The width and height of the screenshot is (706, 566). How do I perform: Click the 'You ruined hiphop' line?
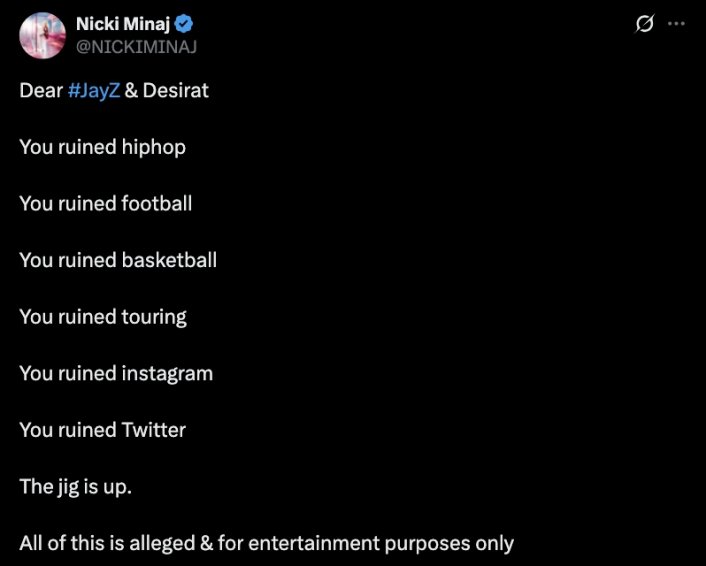(103, 148)
